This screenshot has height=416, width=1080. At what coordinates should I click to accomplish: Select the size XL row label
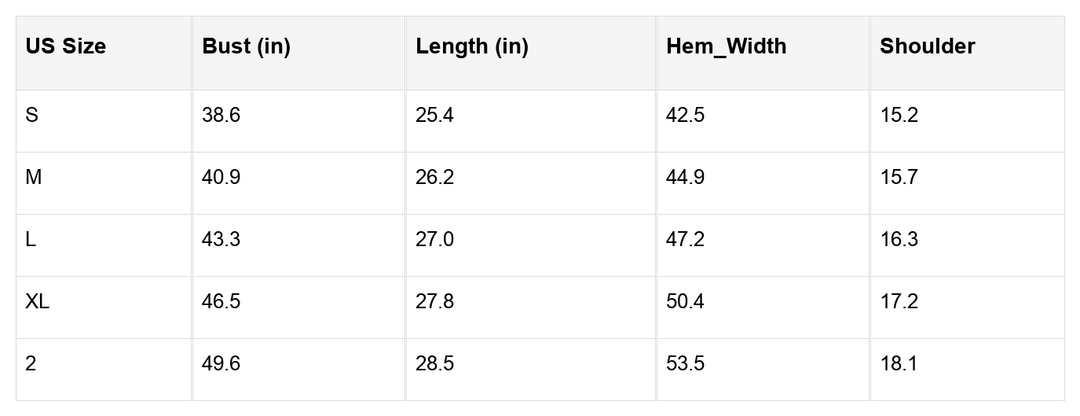(x=37, y=301)
